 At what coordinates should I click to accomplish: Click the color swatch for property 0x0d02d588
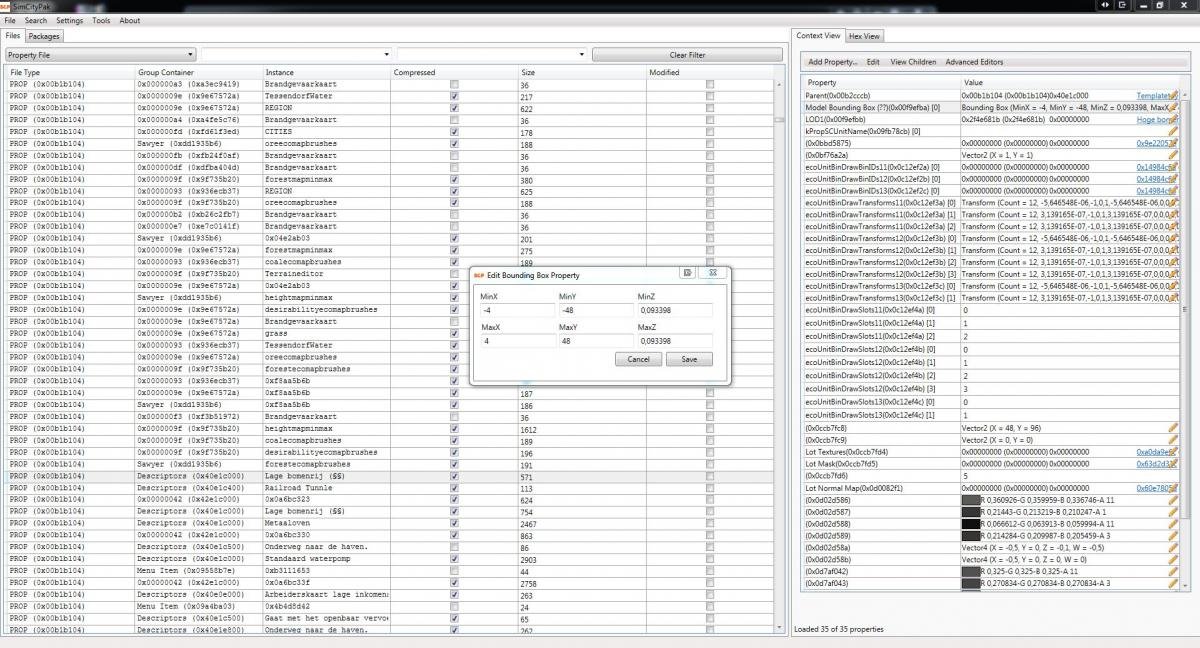click(x=970, y=523)
